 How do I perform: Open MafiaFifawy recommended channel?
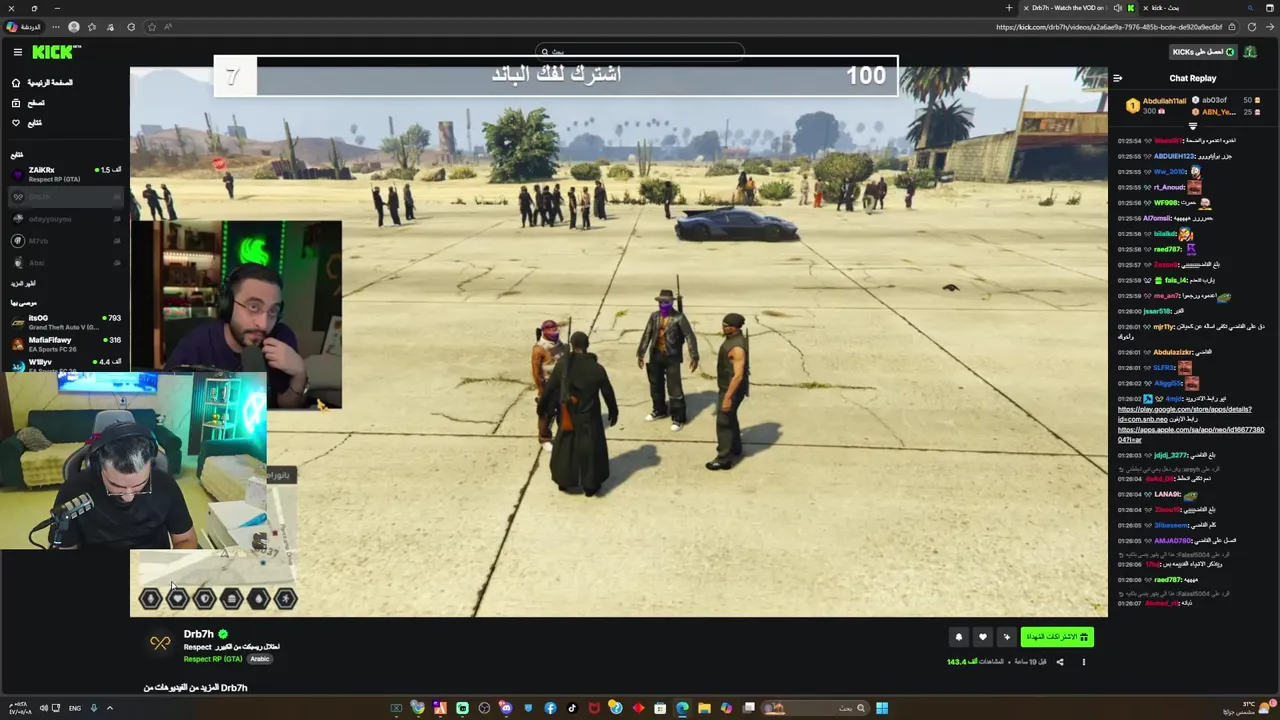coord(65,344)
